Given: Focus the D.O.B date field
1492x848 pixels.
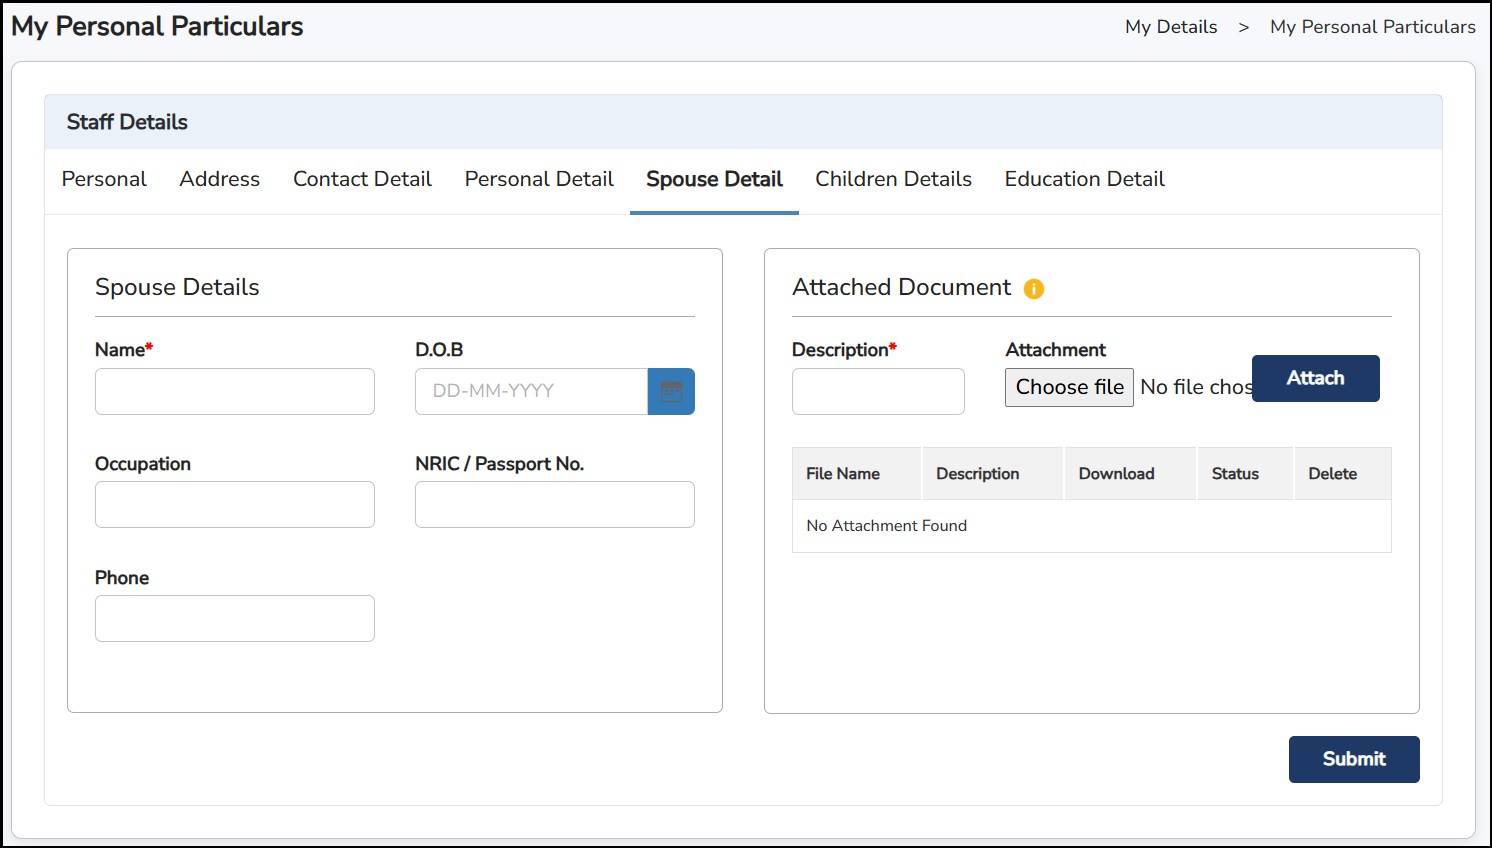Looking at the screenshot, I should (531, 391).
